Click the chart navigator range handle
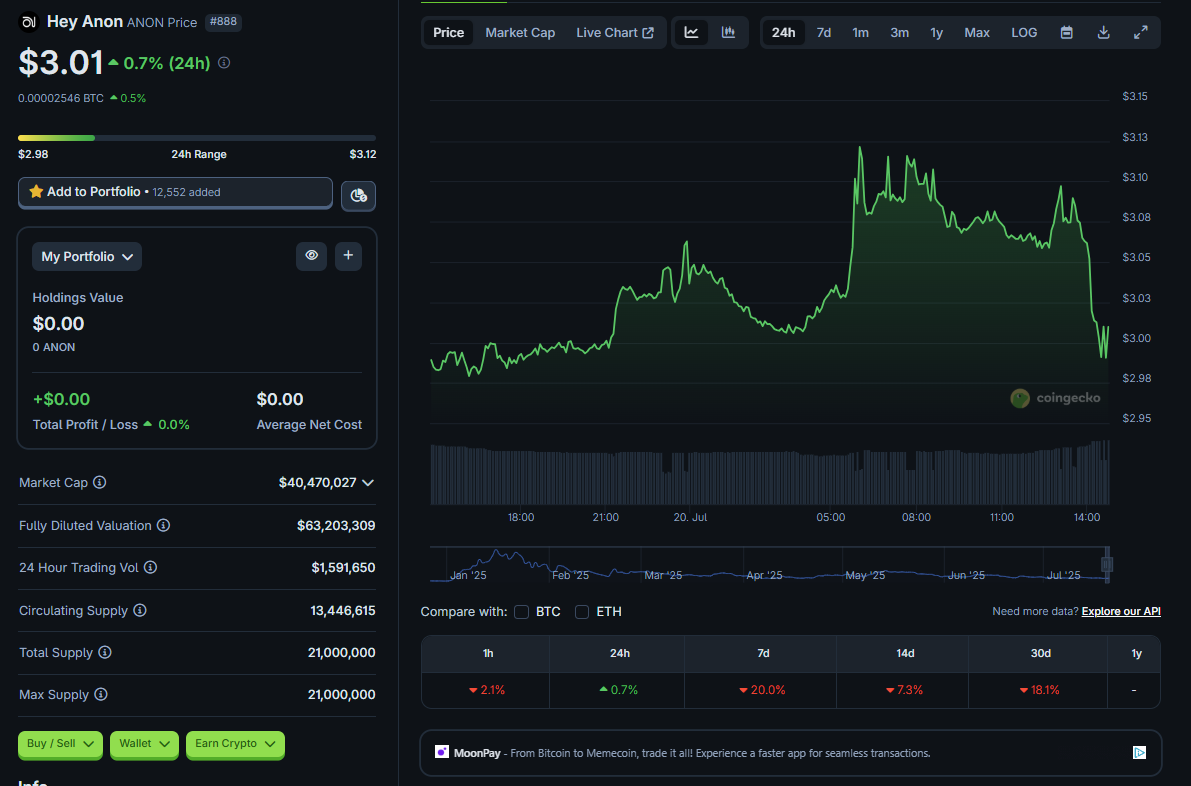 click(x=1107, y=564)
